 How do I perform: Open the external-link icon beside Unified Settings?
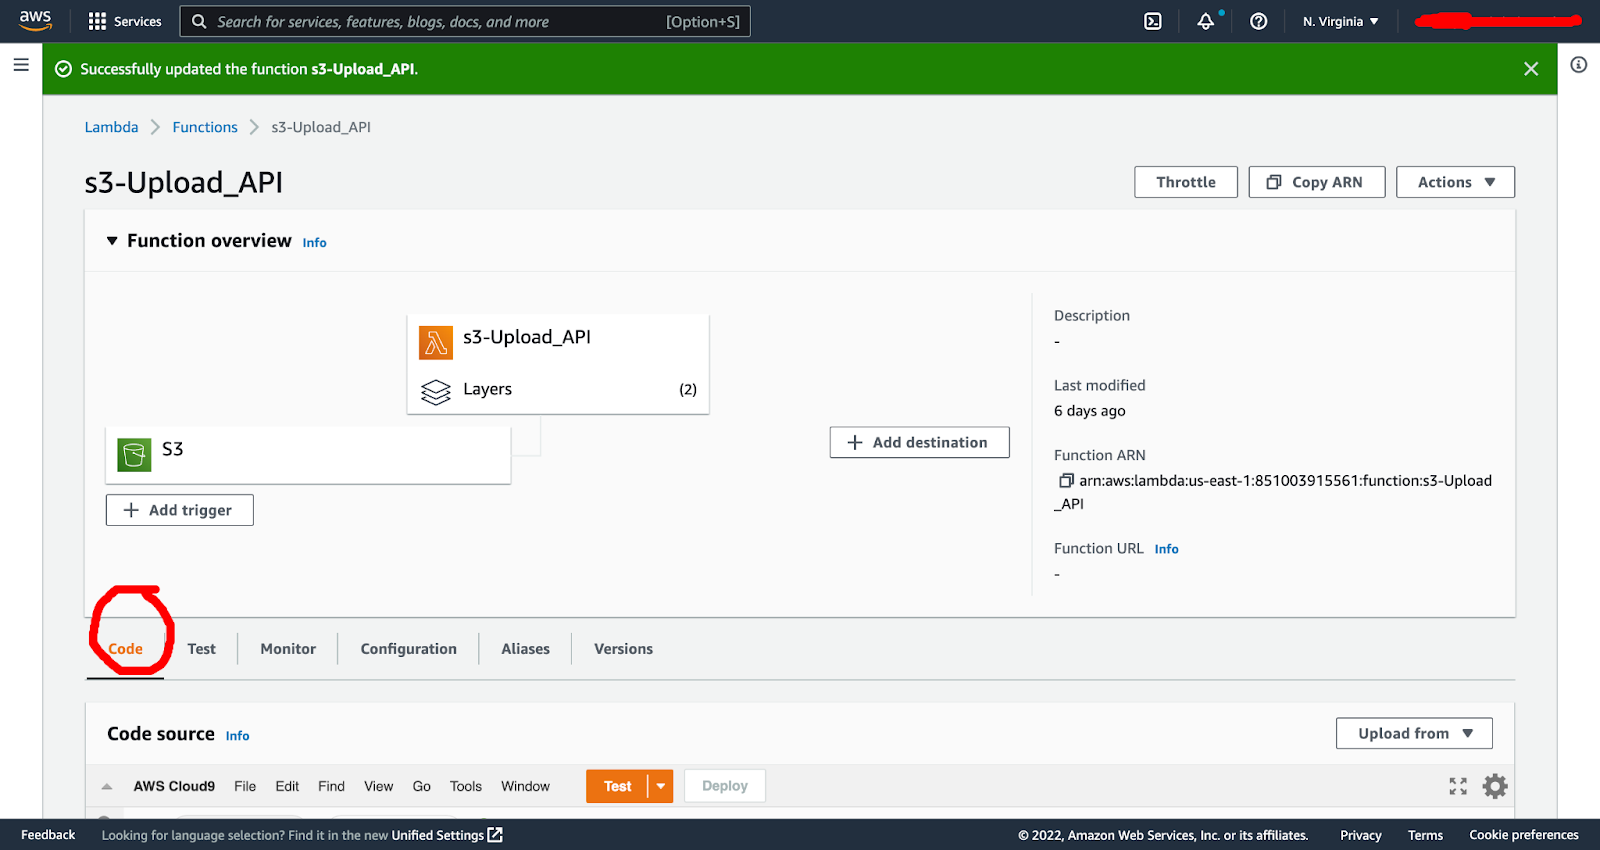tap(495, 835)
